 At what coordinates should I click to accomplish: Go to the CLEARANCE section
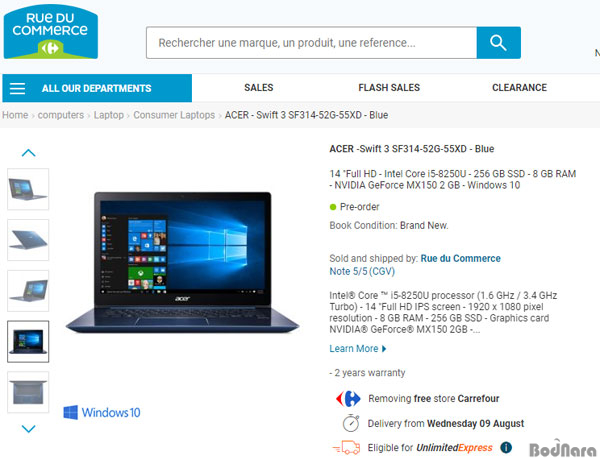[519, 88]
